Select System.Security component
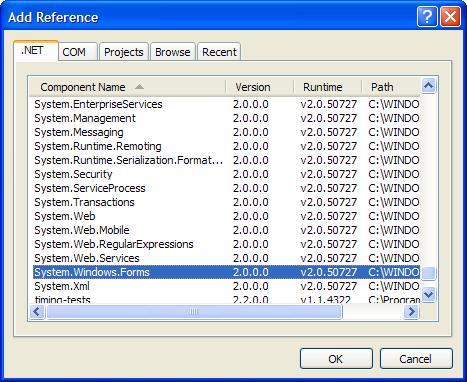This screenshot has height=382, width=467. (226, 174)
